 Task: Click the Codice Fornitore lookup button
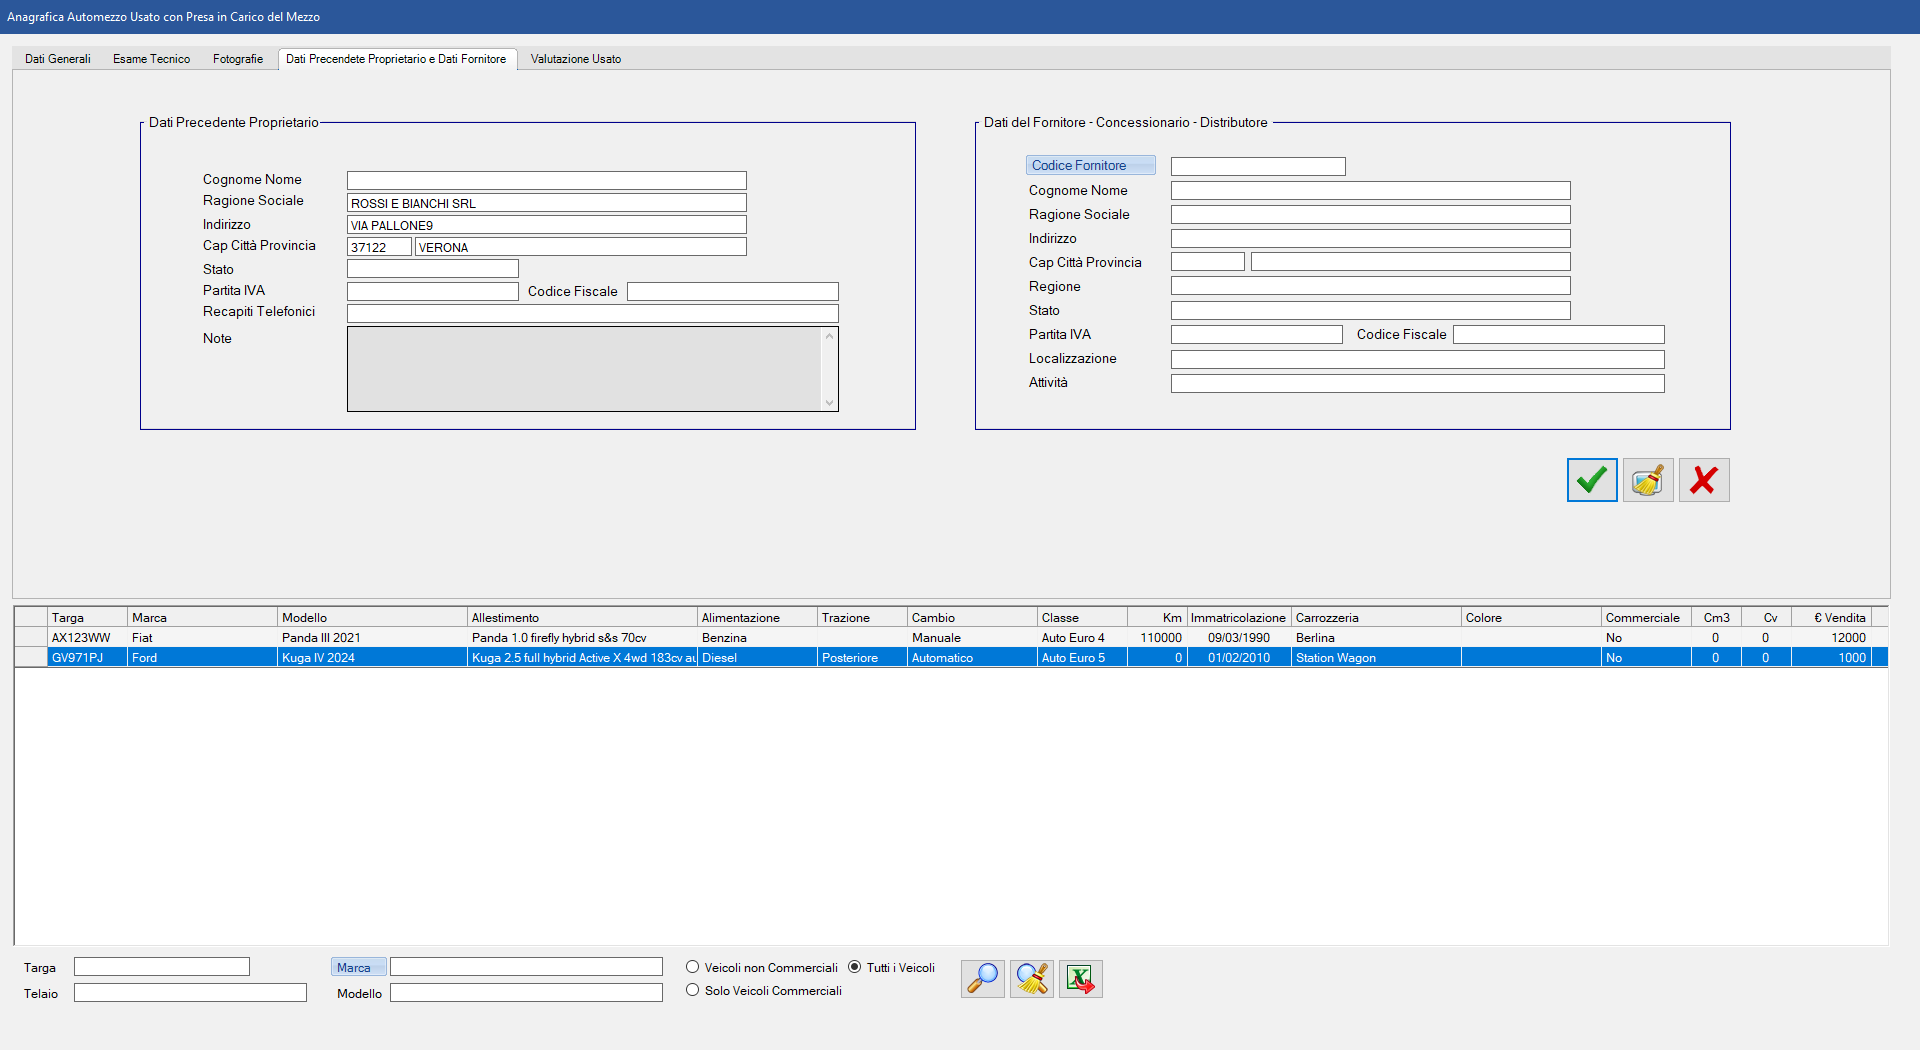tap(1090, 165)
